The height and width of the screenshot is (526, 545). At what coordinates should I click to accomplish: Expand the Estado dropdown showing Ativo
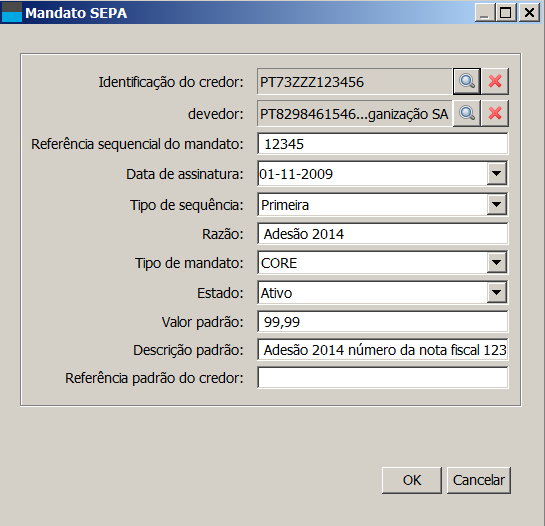[497, 292]
